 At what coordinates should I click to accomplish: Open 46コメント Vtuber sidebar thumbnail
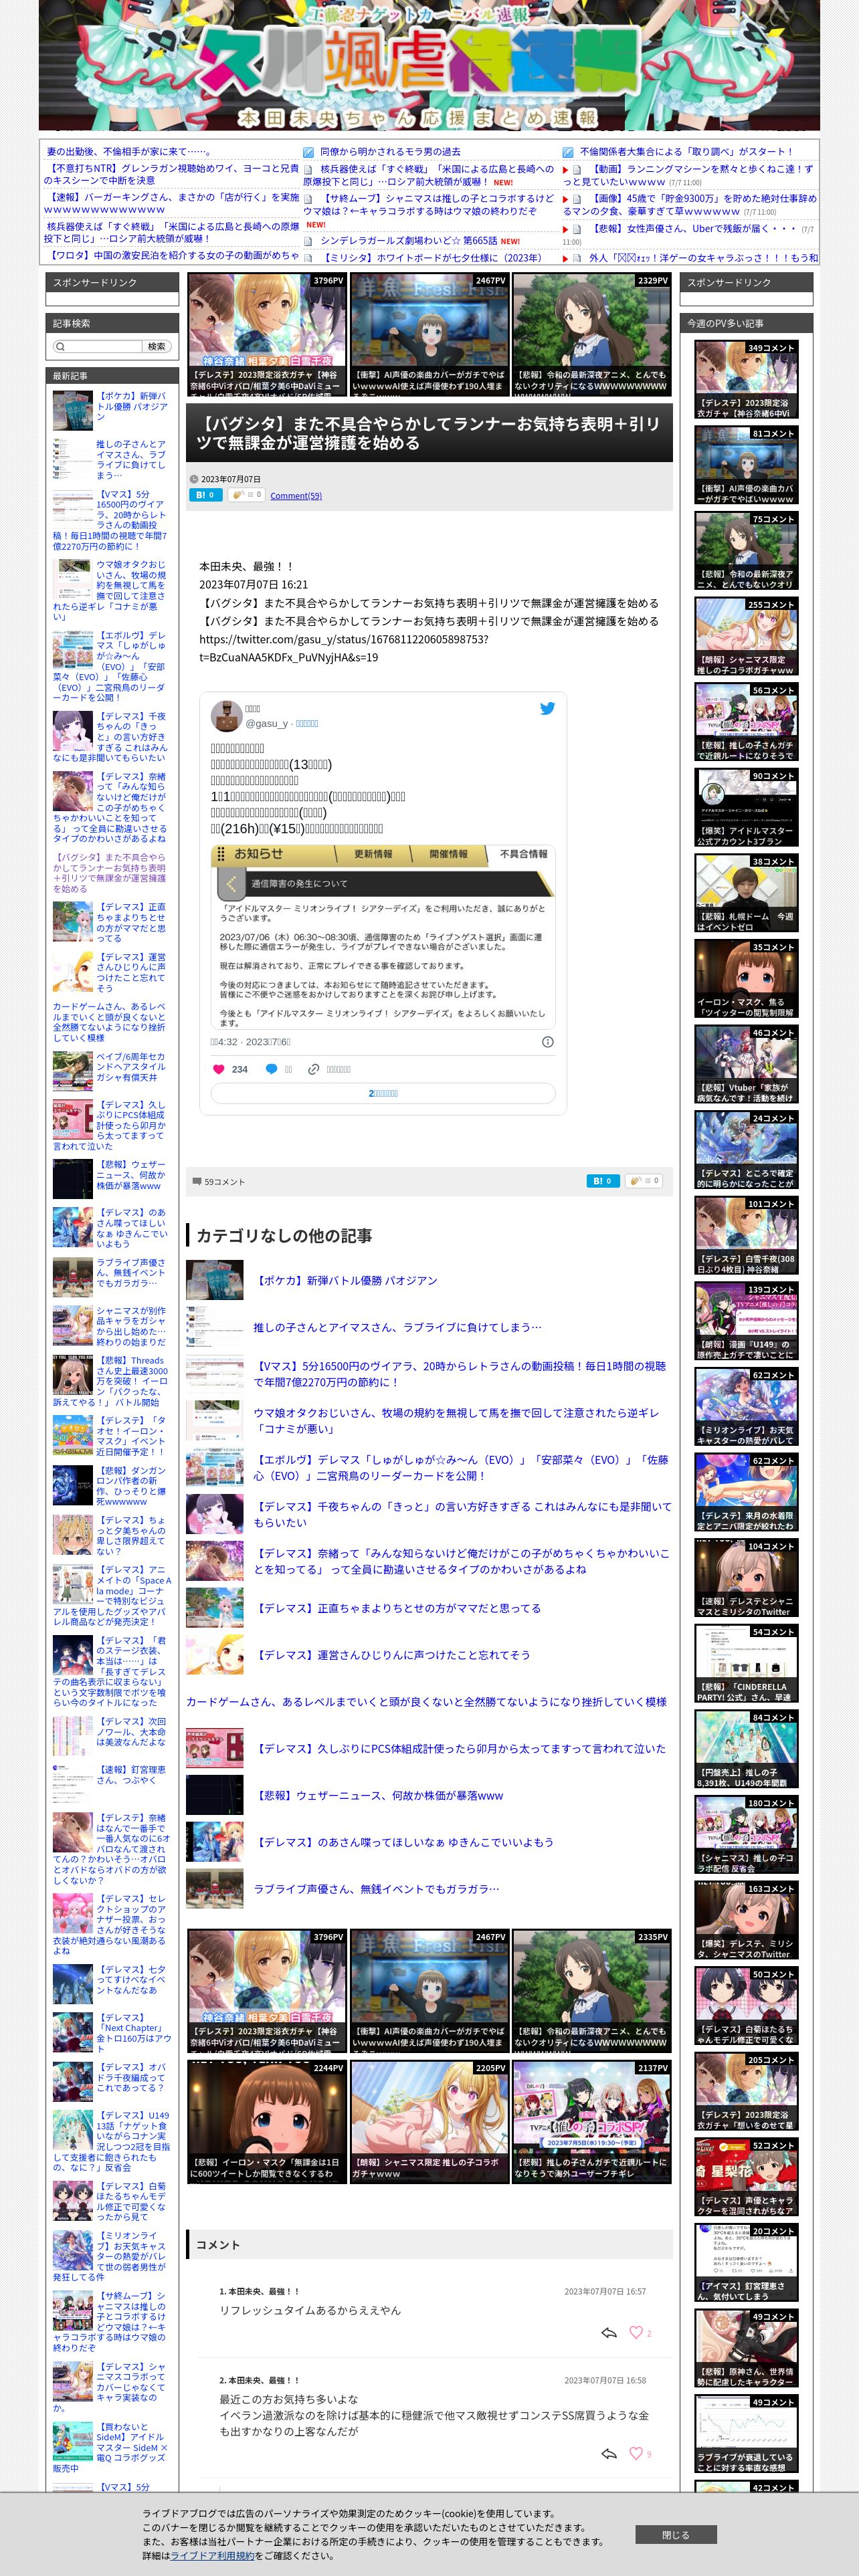(x=746, y=1065)
